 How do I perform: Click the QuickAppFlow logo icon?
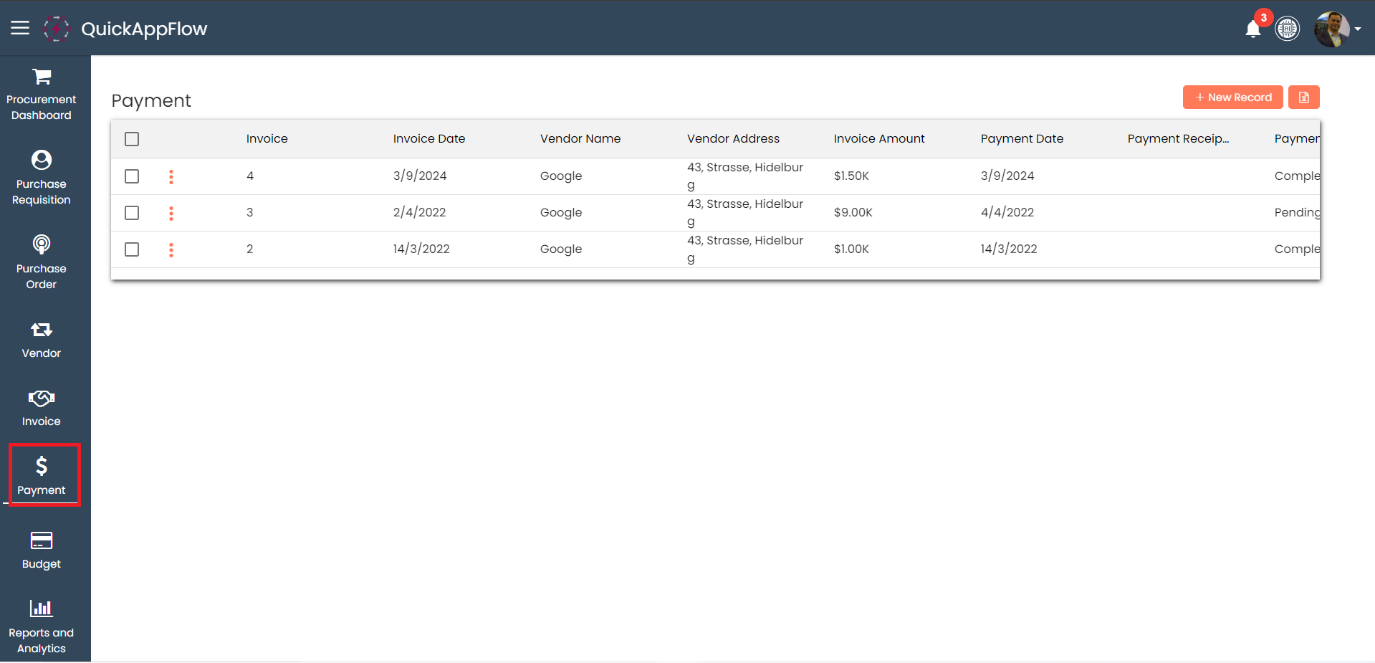[57, 28]
